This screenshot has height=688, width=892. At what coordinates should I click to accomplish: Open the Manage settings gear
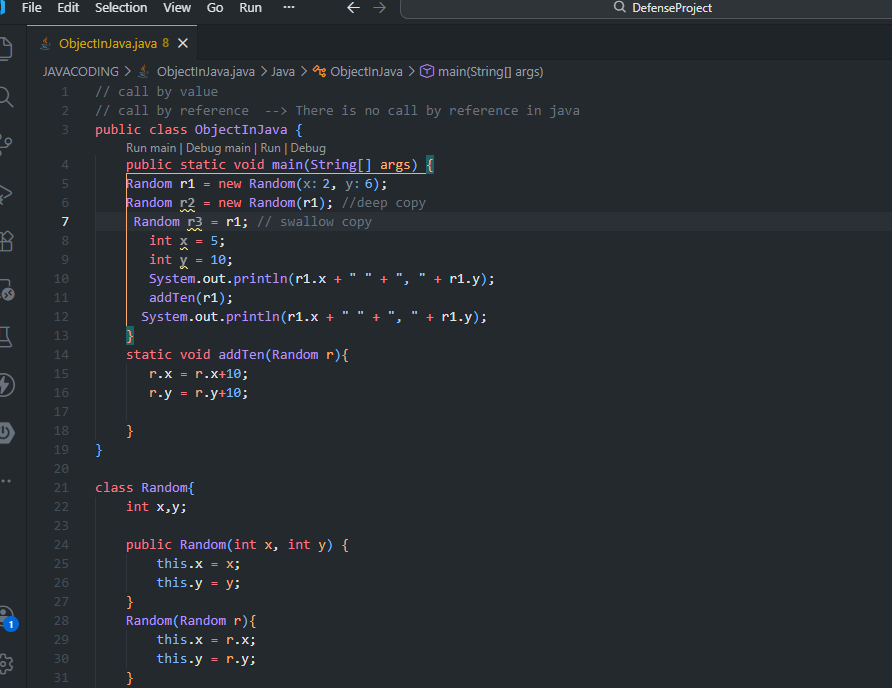coord(6,664)
